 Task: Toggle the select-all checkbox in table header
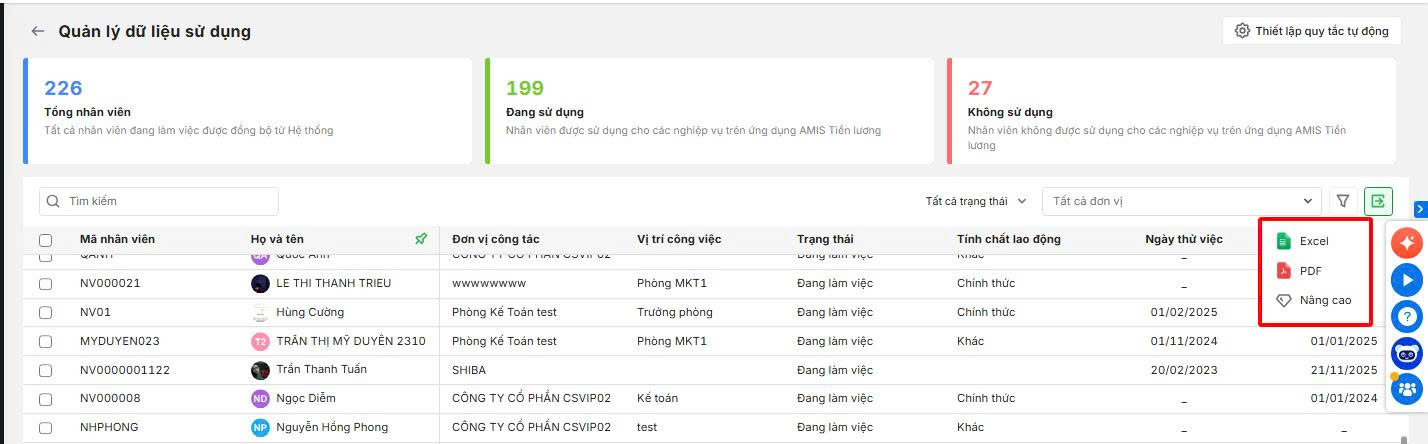click(x=46, y=240)
